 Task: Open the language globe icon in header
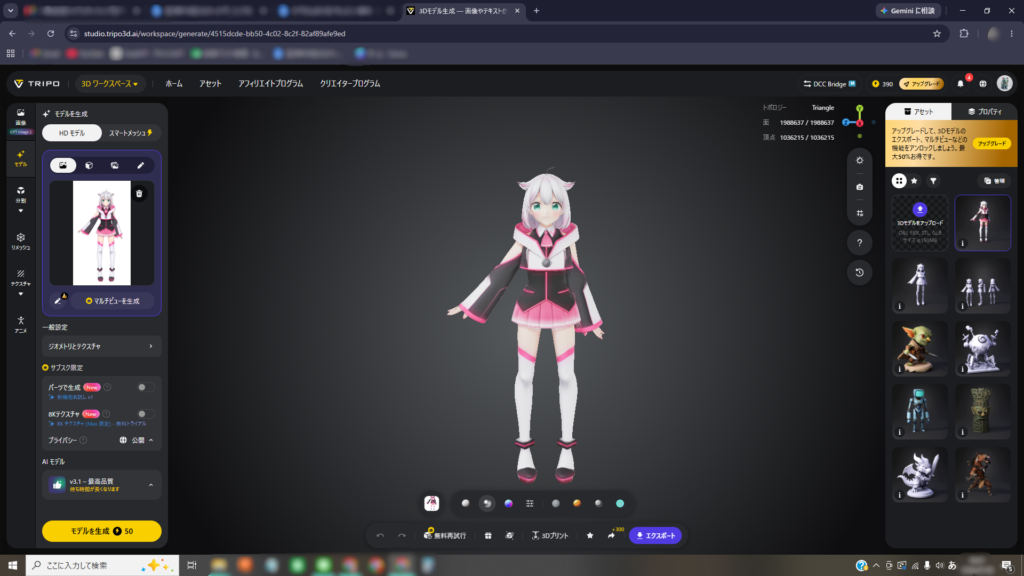(x=983, y=84)
